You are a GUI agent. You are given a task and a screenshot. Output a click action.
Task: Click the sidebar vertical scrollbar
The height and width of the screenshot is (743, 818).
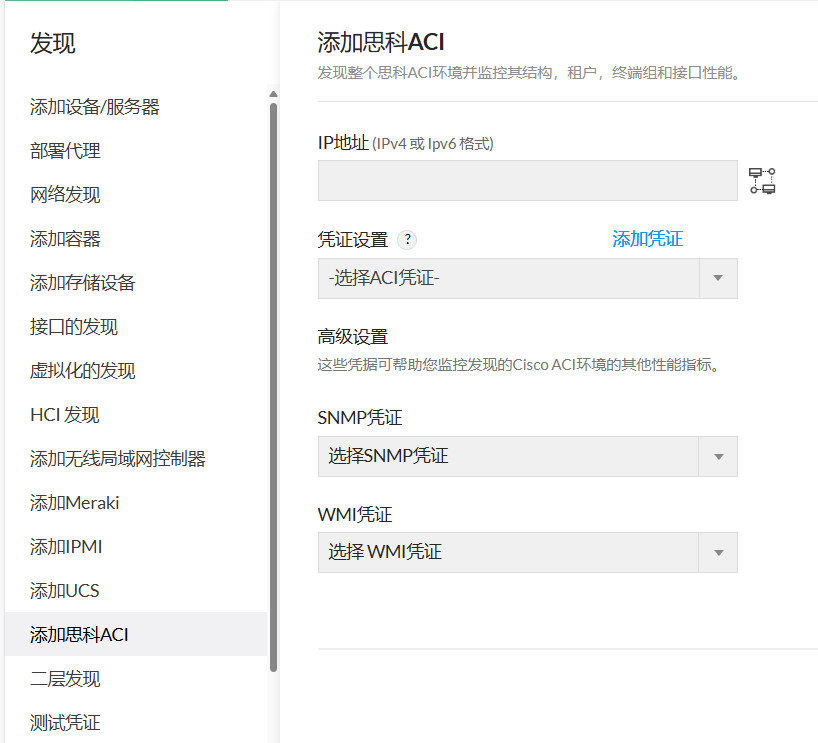coord(273,387)
